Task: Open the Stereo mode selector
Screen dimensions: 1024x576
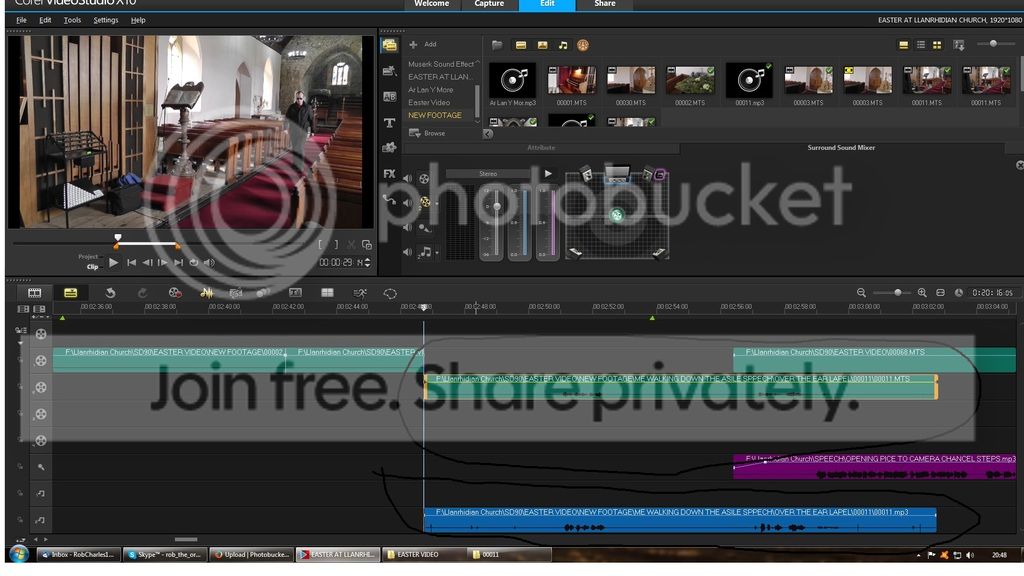Action: pyautogui.click(x=488, y=174)
